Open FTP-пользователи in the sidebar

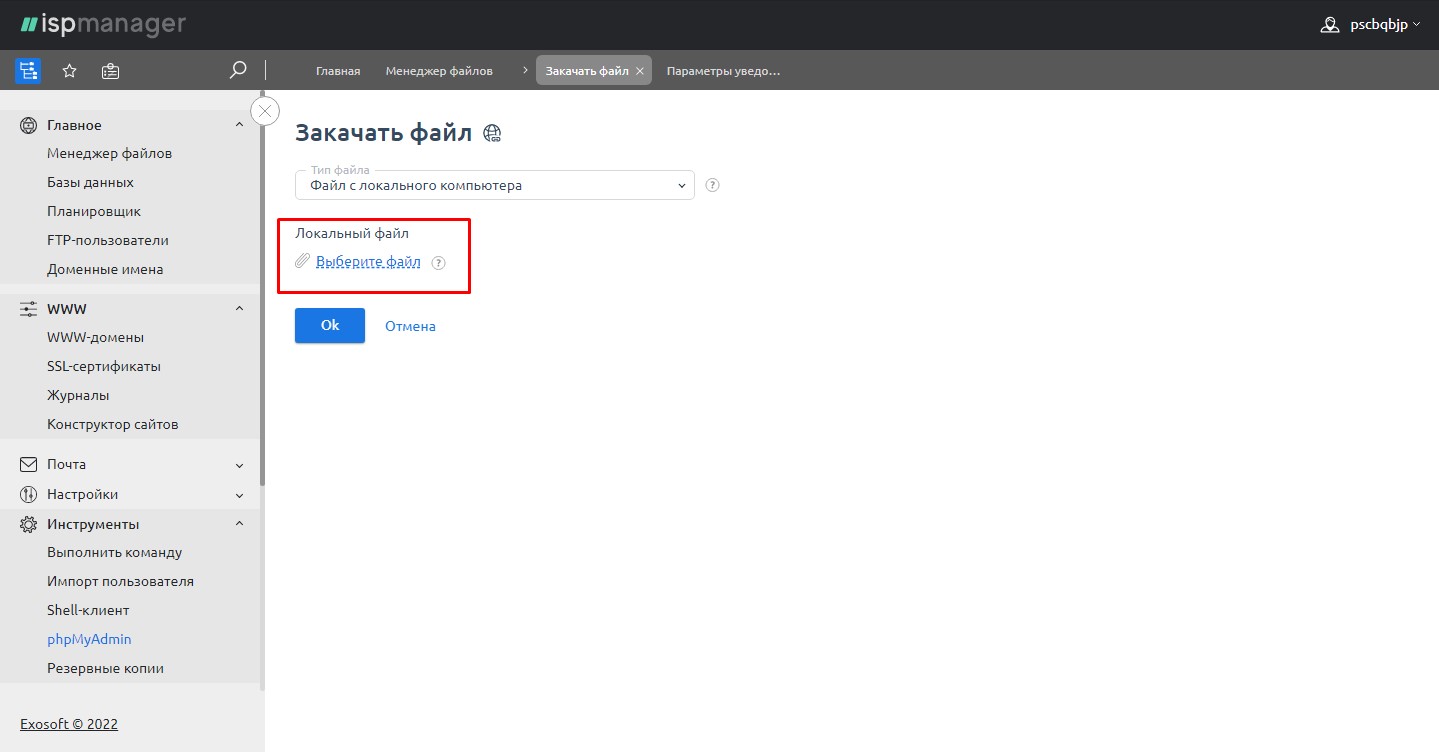pyautogui.click(x=108, y=240)
